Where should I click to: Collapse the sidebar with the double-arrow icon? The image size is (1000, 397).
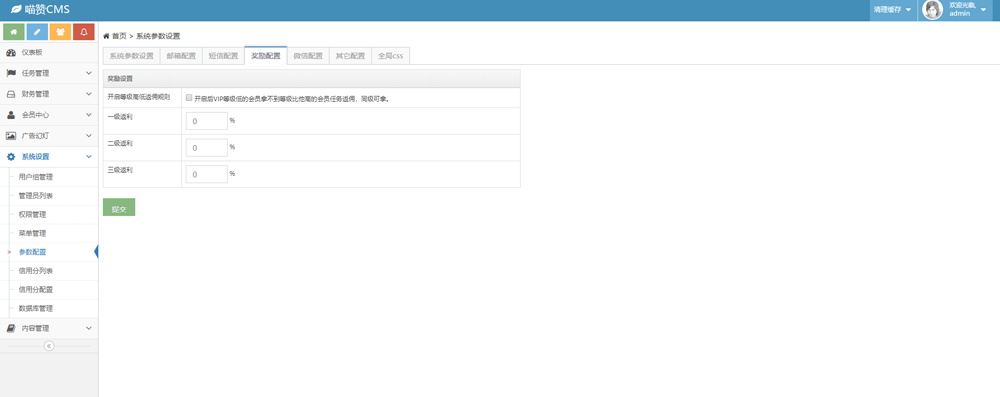click(x=49, y=346)
